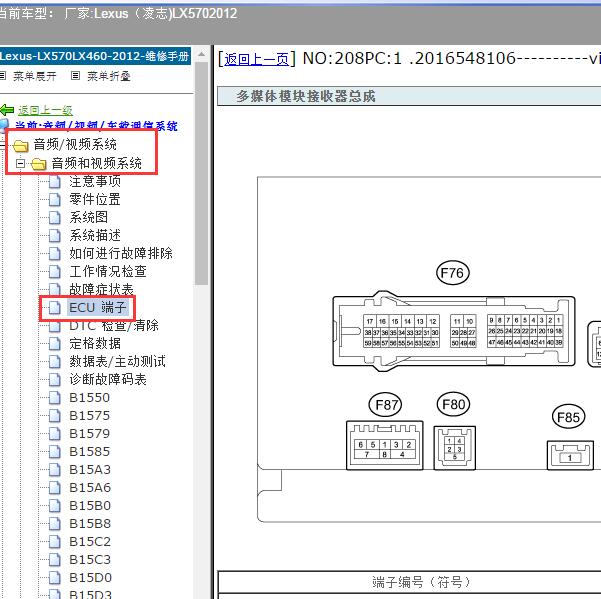Collapse all menus with 菜单折叠
The image size is (601, 599).
[109, 76]
